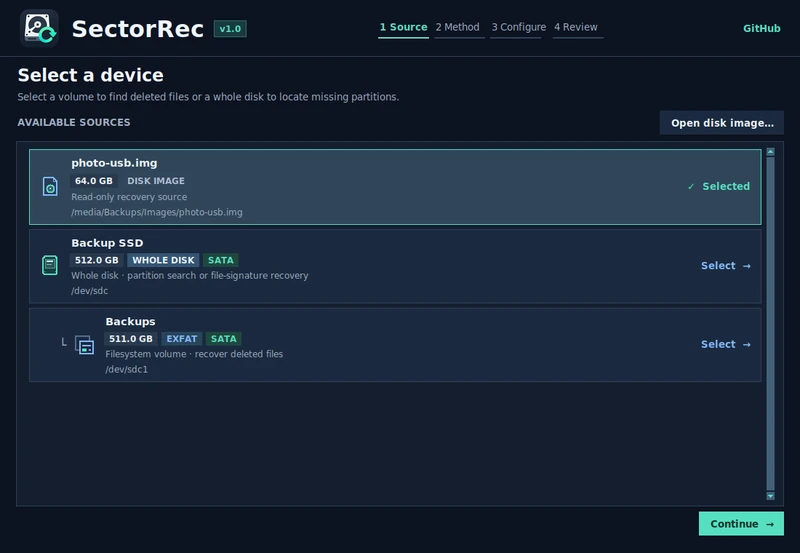Click the SectorRec app title

138,29
